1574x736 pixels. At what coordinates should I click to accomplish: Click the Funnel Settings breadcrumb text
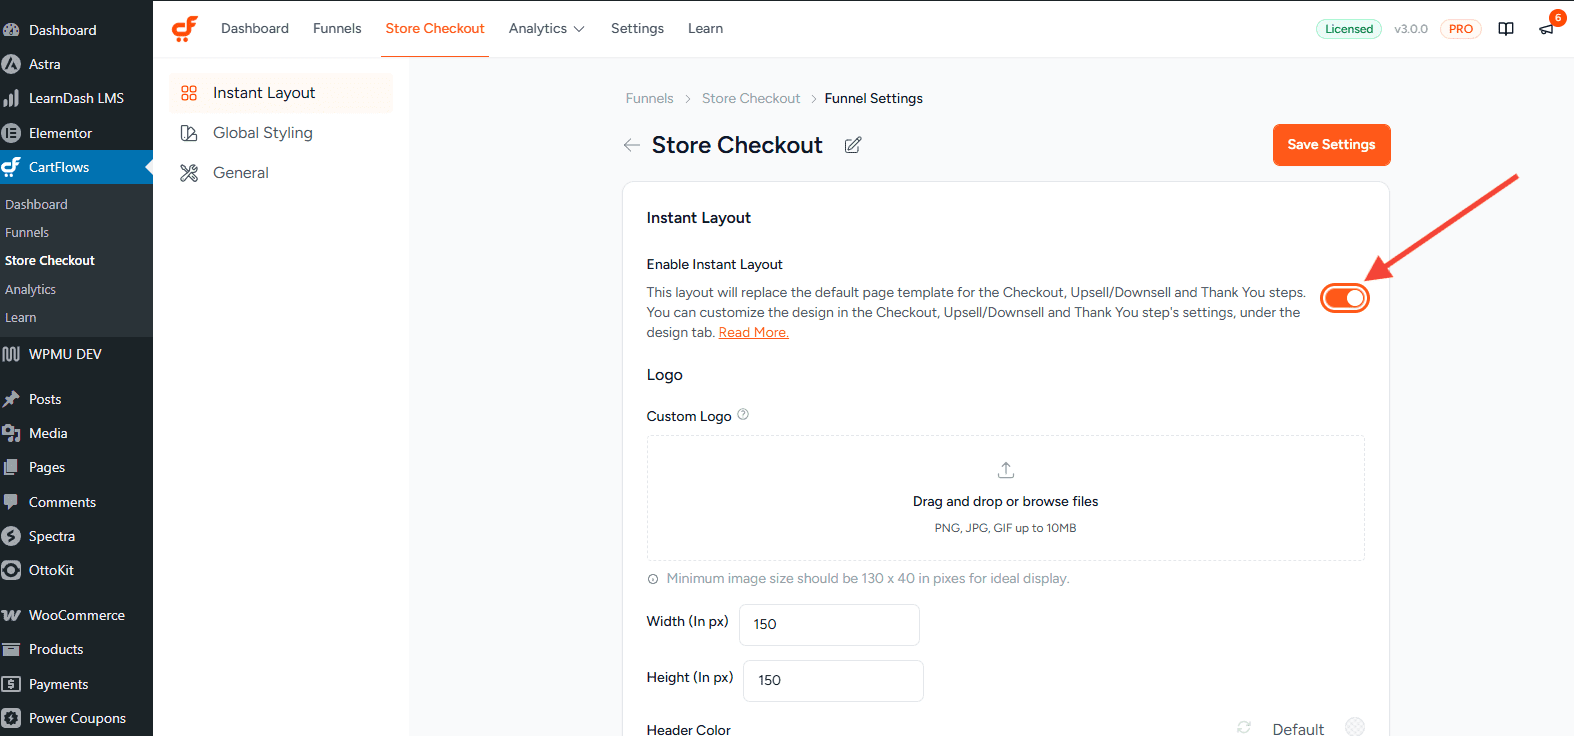(874, 98)
